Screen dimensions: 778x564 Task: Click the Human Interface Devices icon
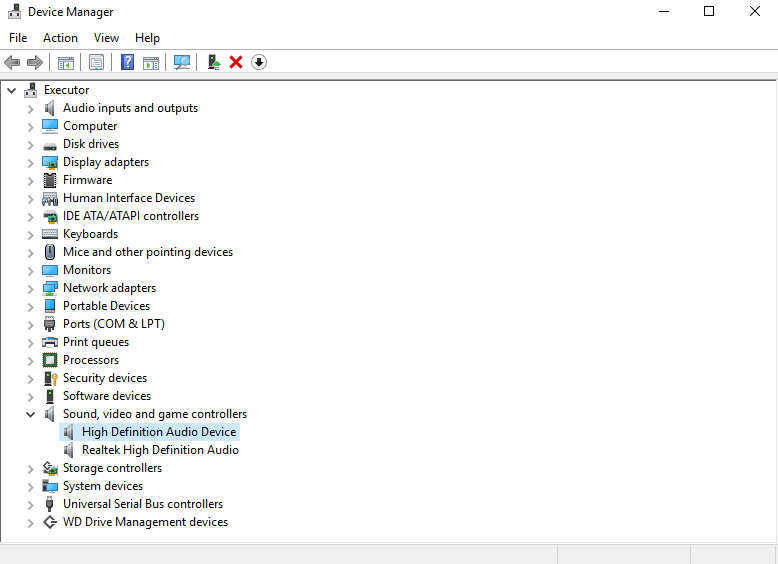click(x=50, y=198)
